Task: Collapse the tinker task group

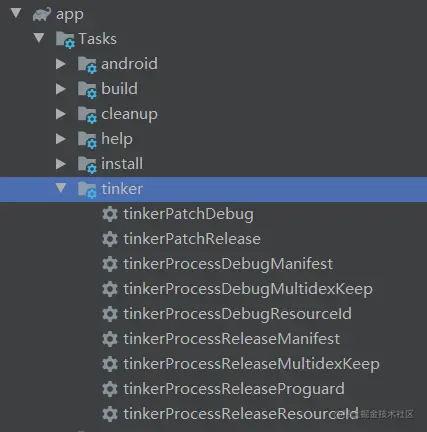Action: pyautogui.click(x=61, y=188)
